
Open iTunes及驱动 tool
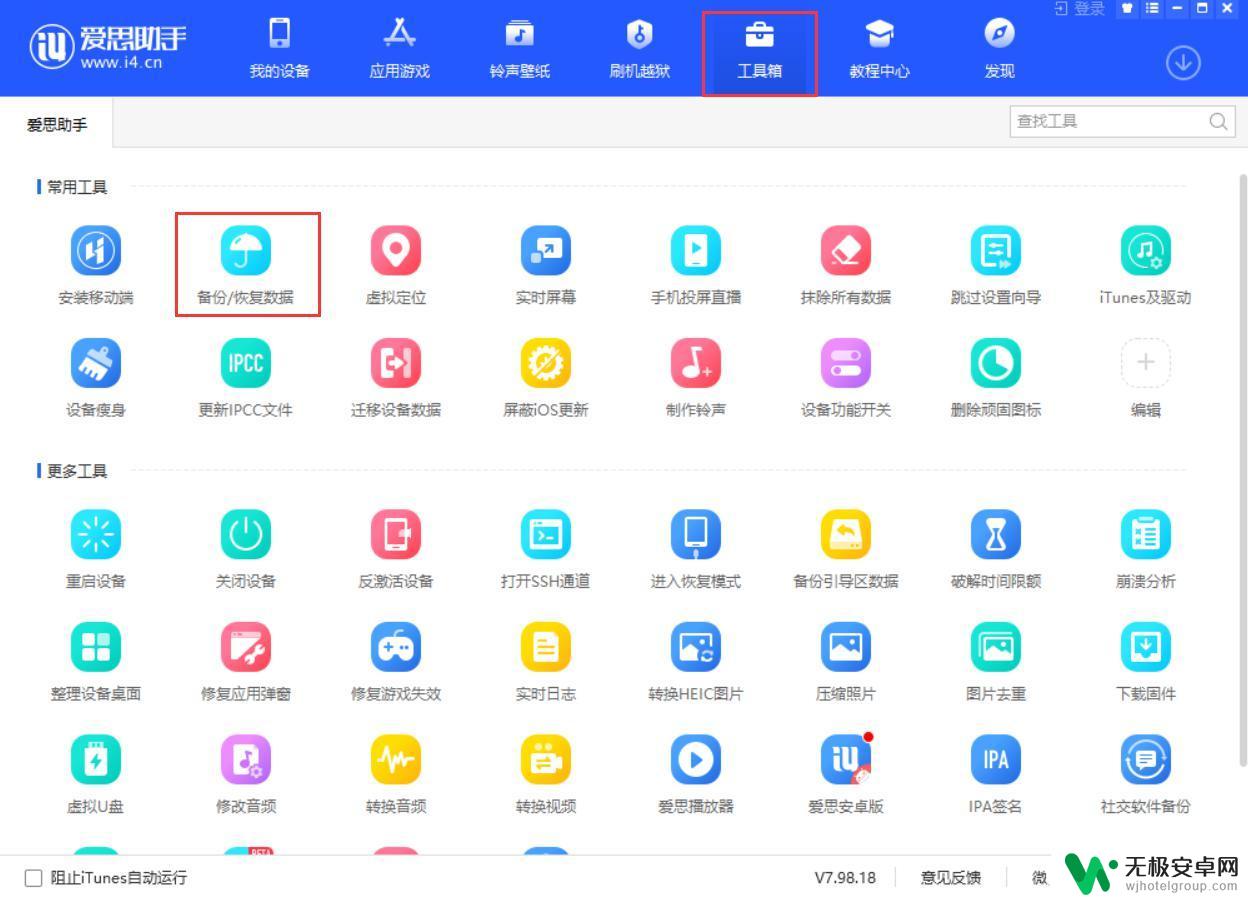[1146, 250]
